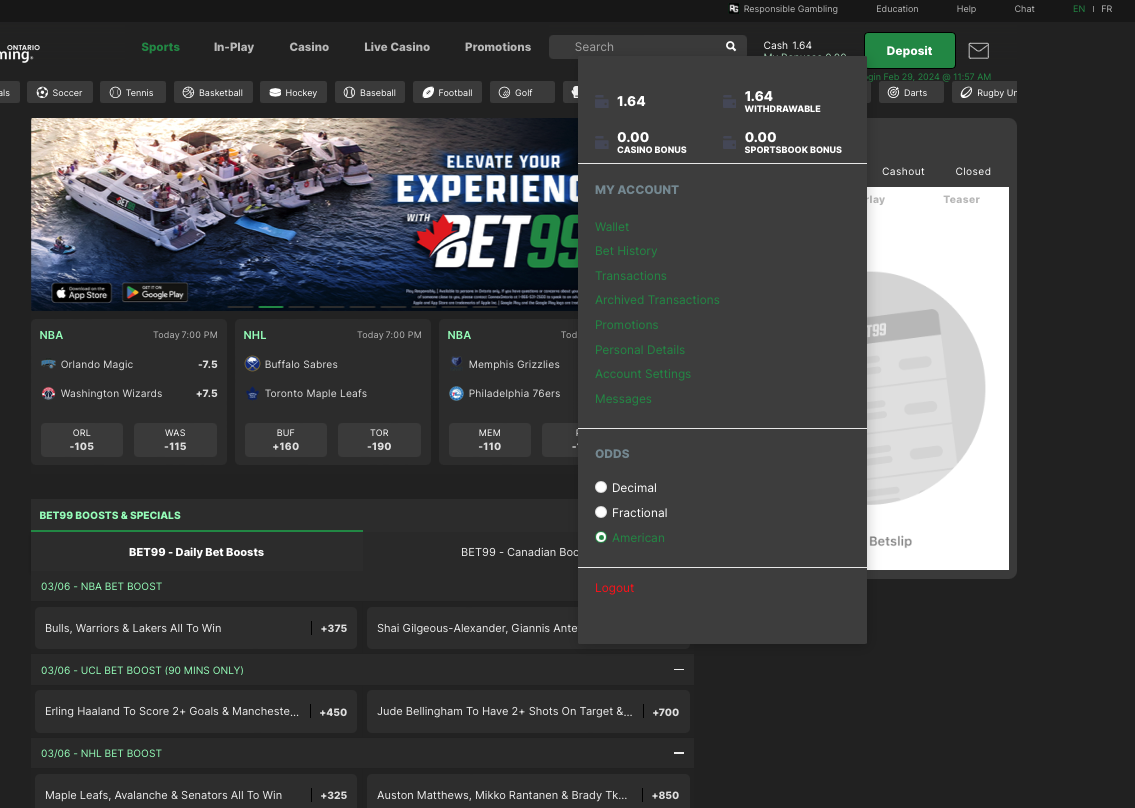The height and width of the screenshot is (808, 1135).
Task: Click the red Logout link
Action: point(614,588)
